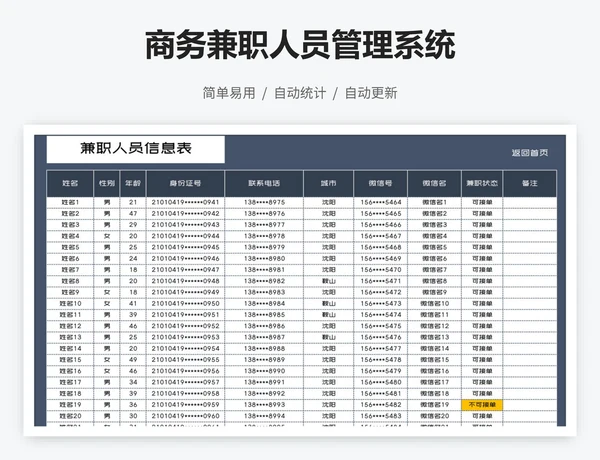600x460 pixels.
Task: Select age cell 41 in 姓名10 row
Action: click(x=133, y=303)
